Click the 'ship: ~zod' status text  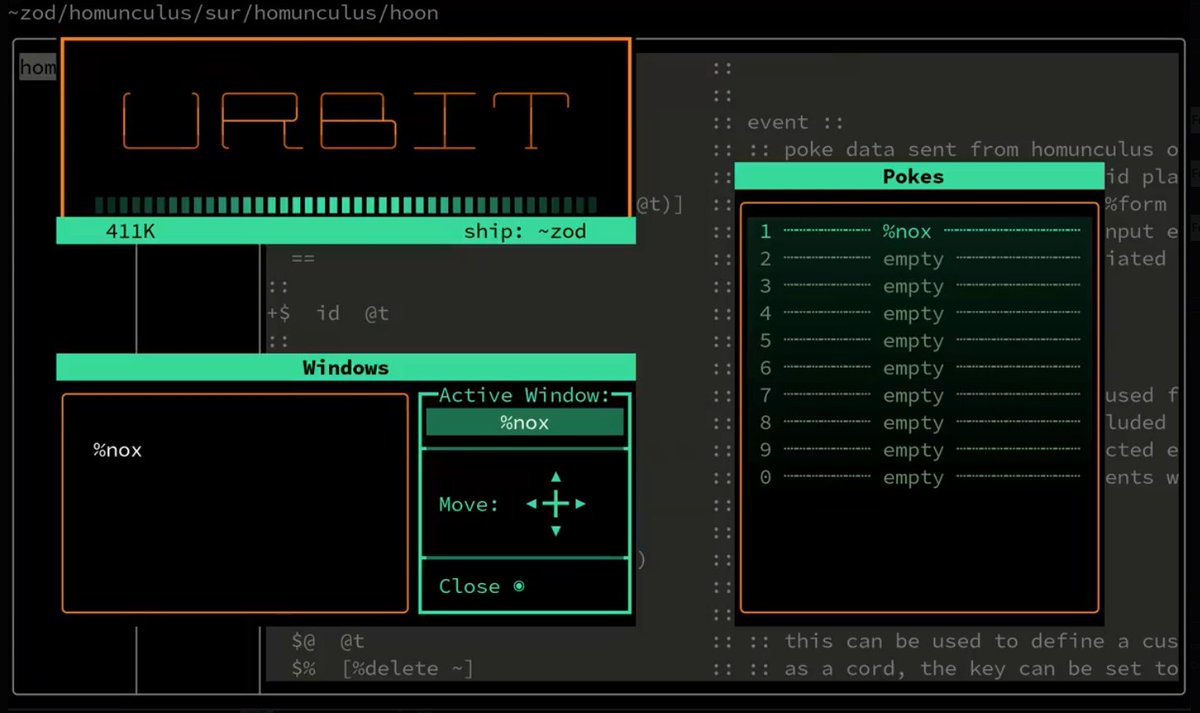tap(525, 231)
